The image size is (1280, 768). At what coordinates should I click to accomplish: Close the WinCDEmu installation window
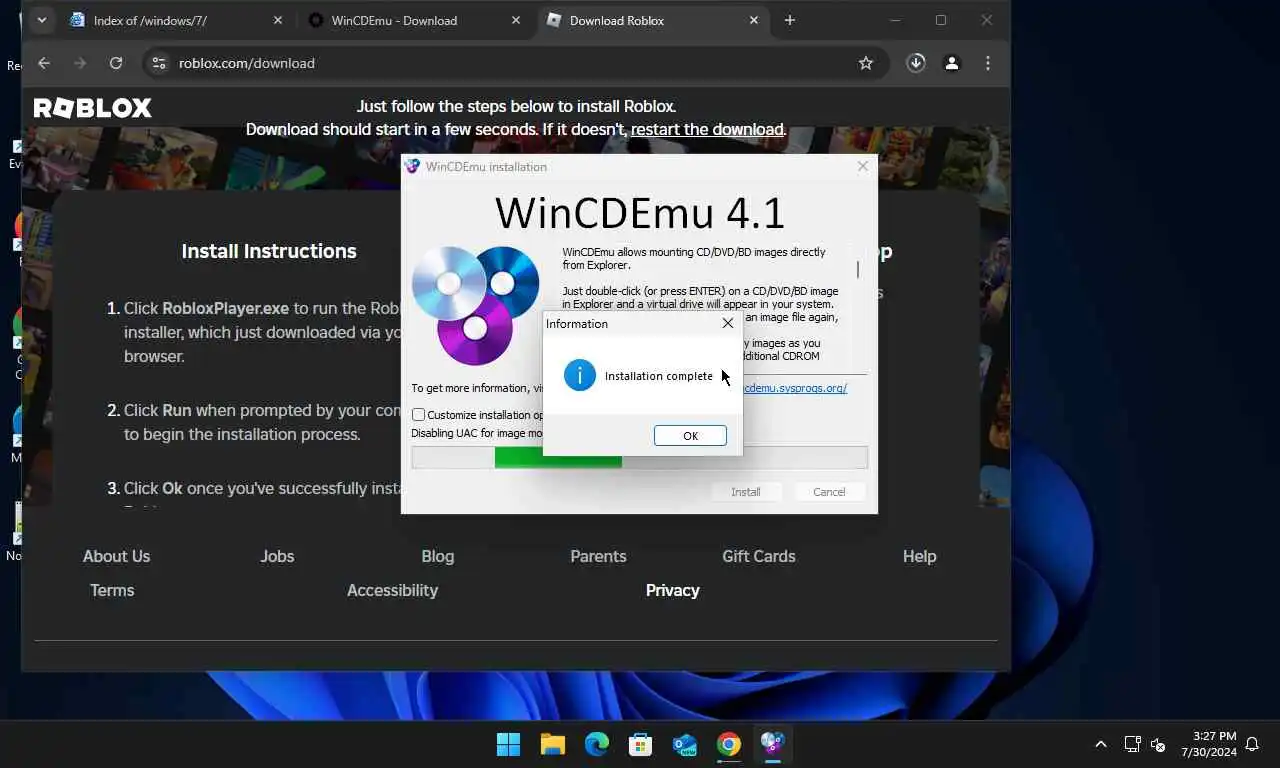pyautogui.click(x=863, y=167)
